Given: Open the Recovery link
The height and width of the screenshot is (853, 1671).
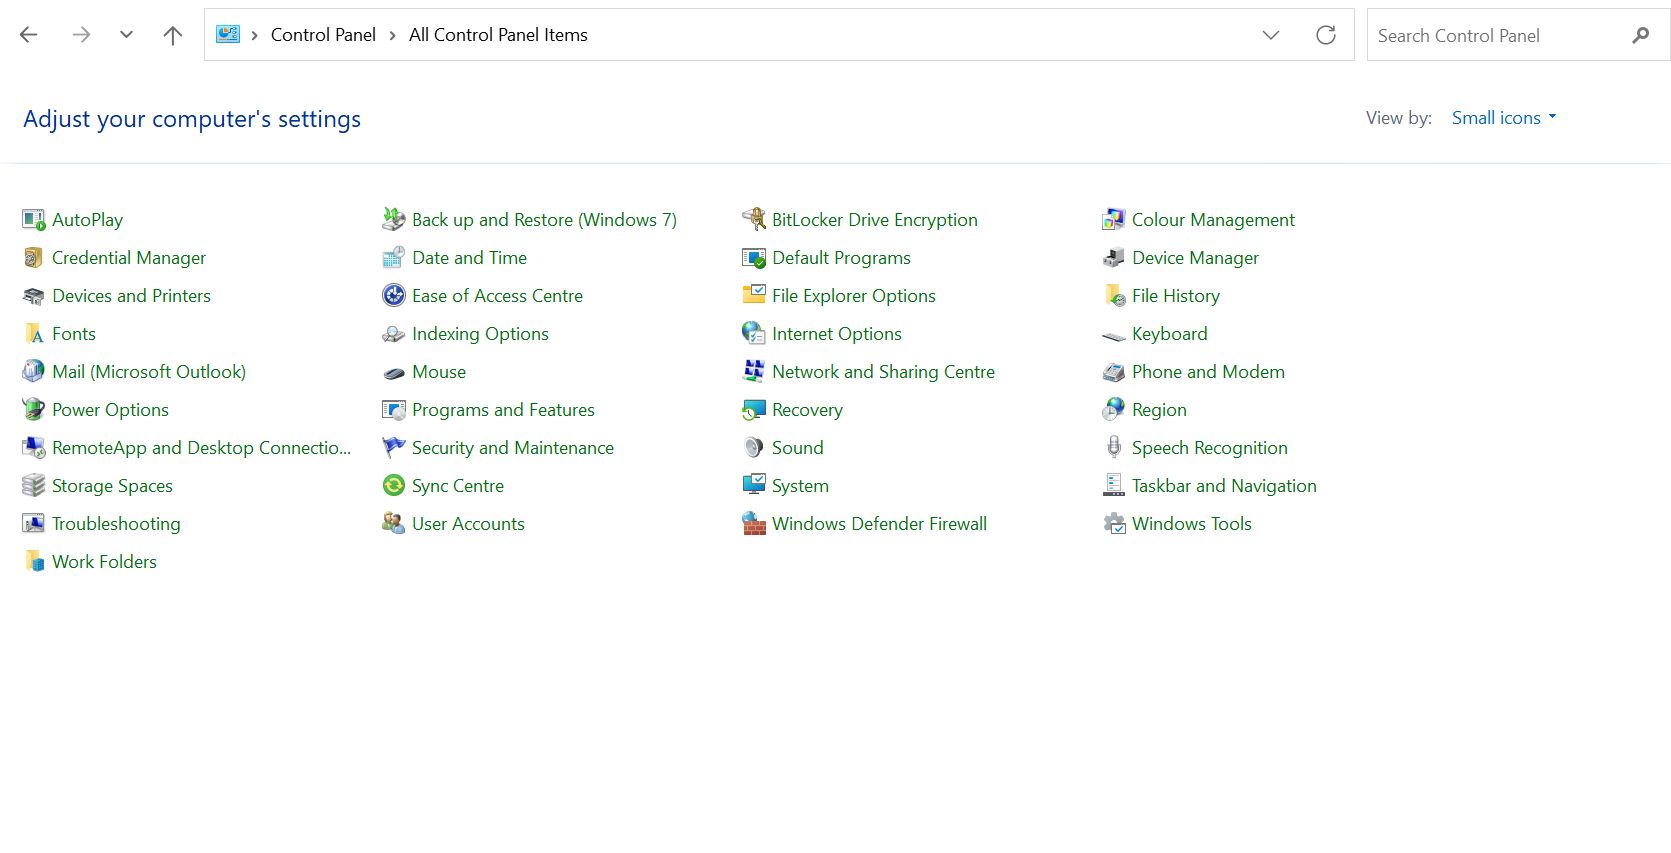Looking at the screenshot, I should [x=807, y=410].
